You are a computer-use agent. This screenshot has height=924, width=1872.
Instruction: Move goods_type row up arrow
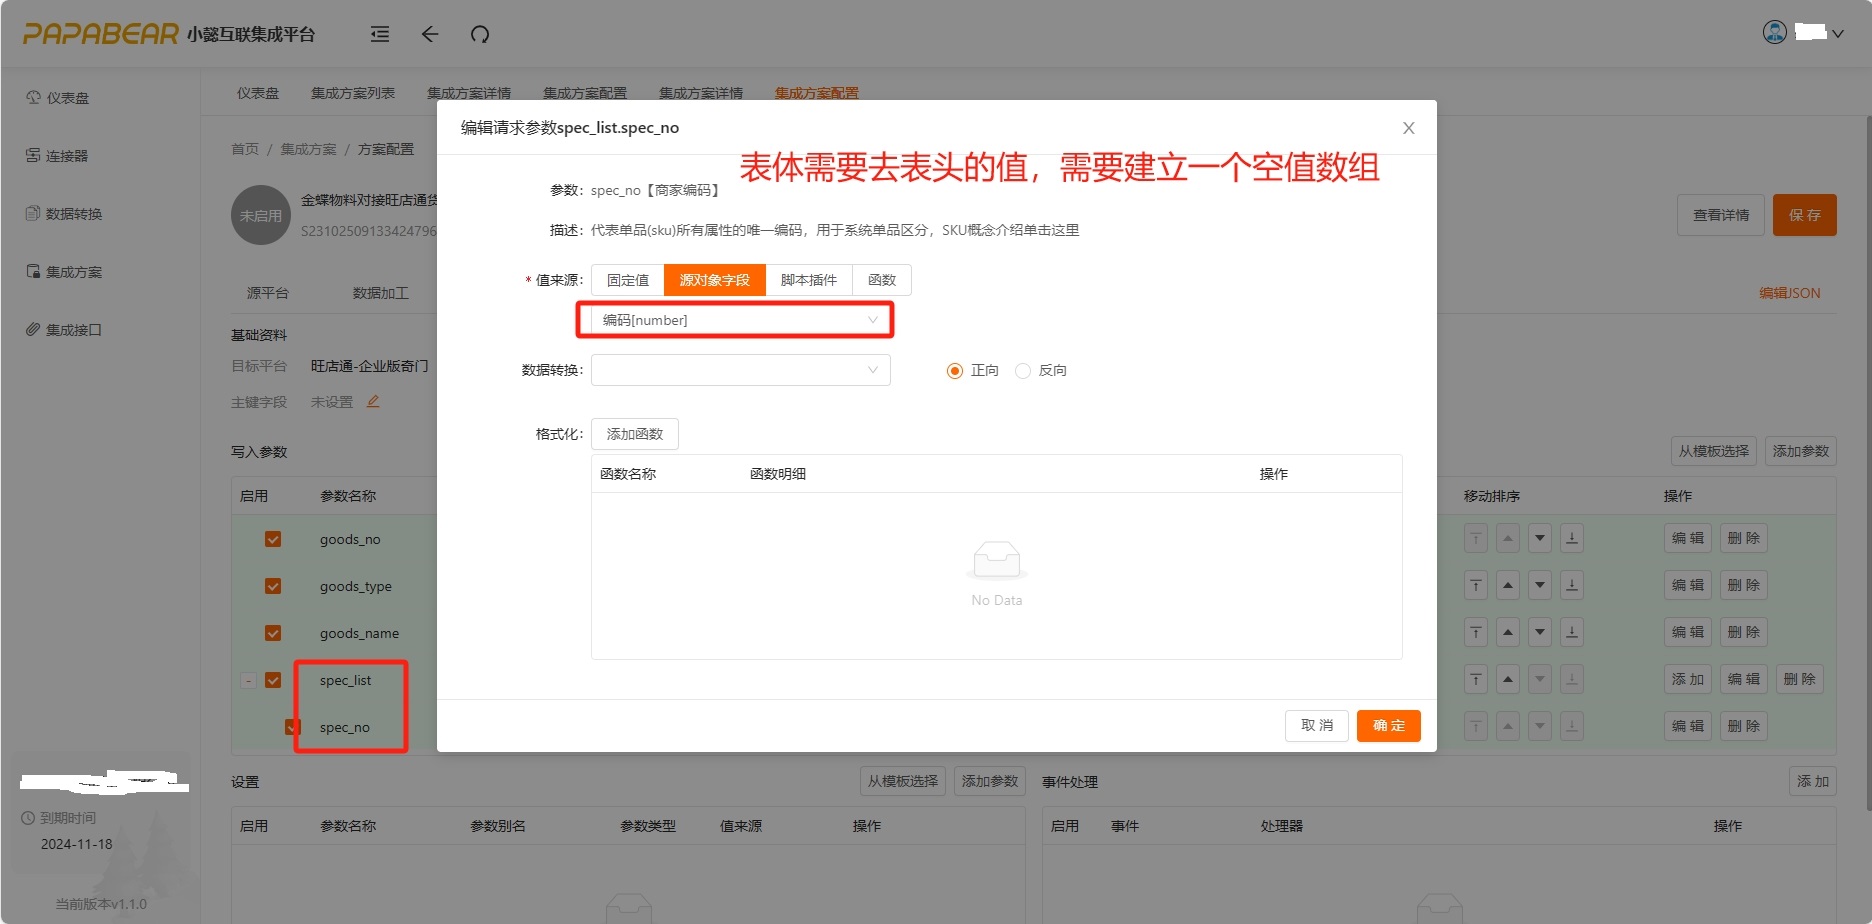point(1508,585)
